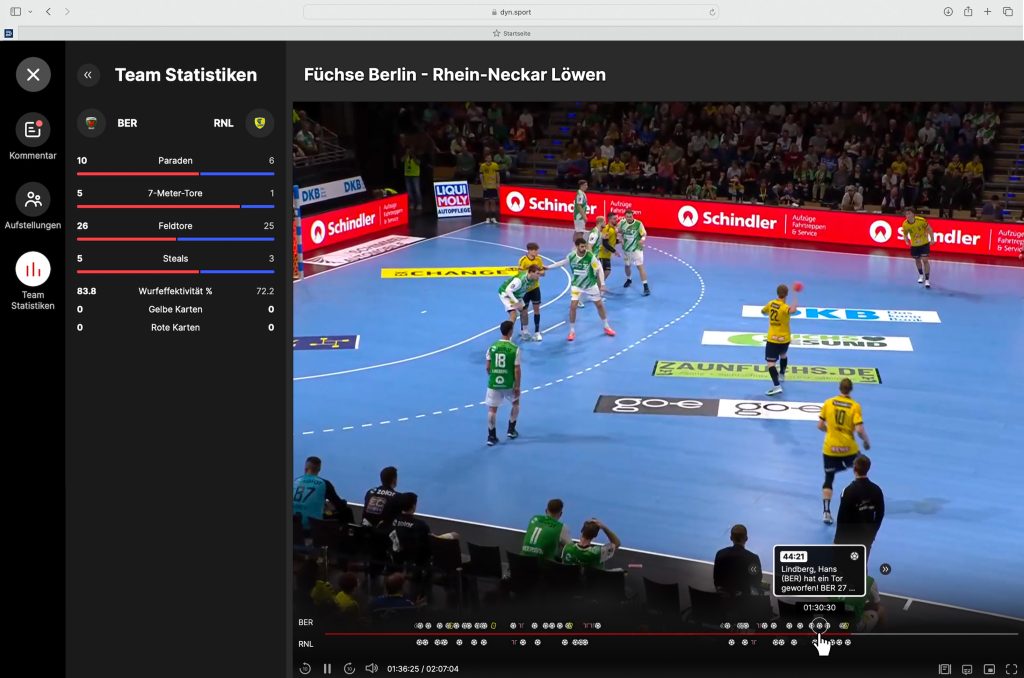
Task: Enter fullscreen video mode
Action: tap(1011, 668)
